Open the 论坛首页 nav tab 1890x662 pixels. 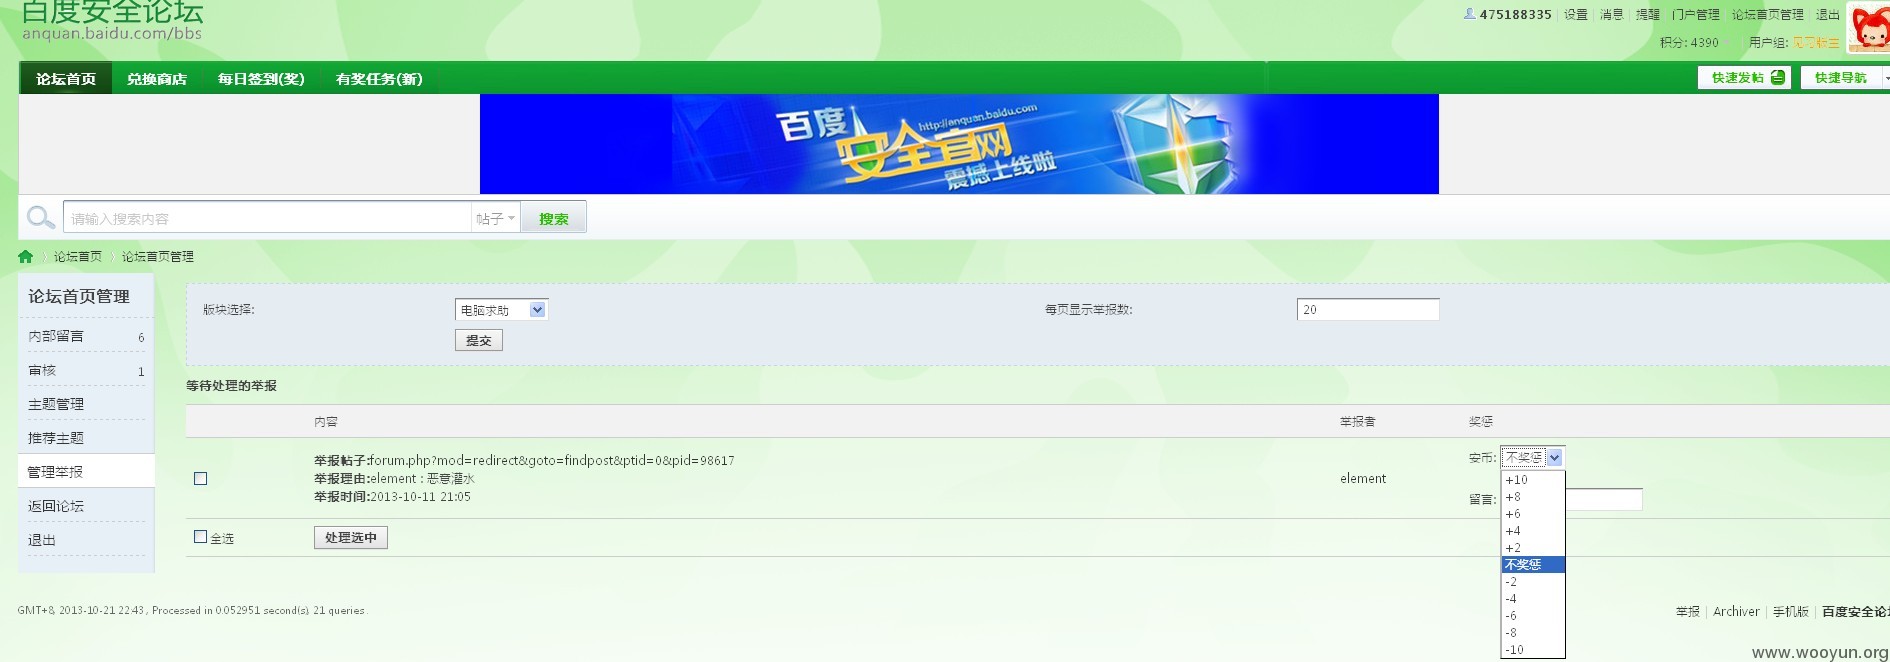66,79
